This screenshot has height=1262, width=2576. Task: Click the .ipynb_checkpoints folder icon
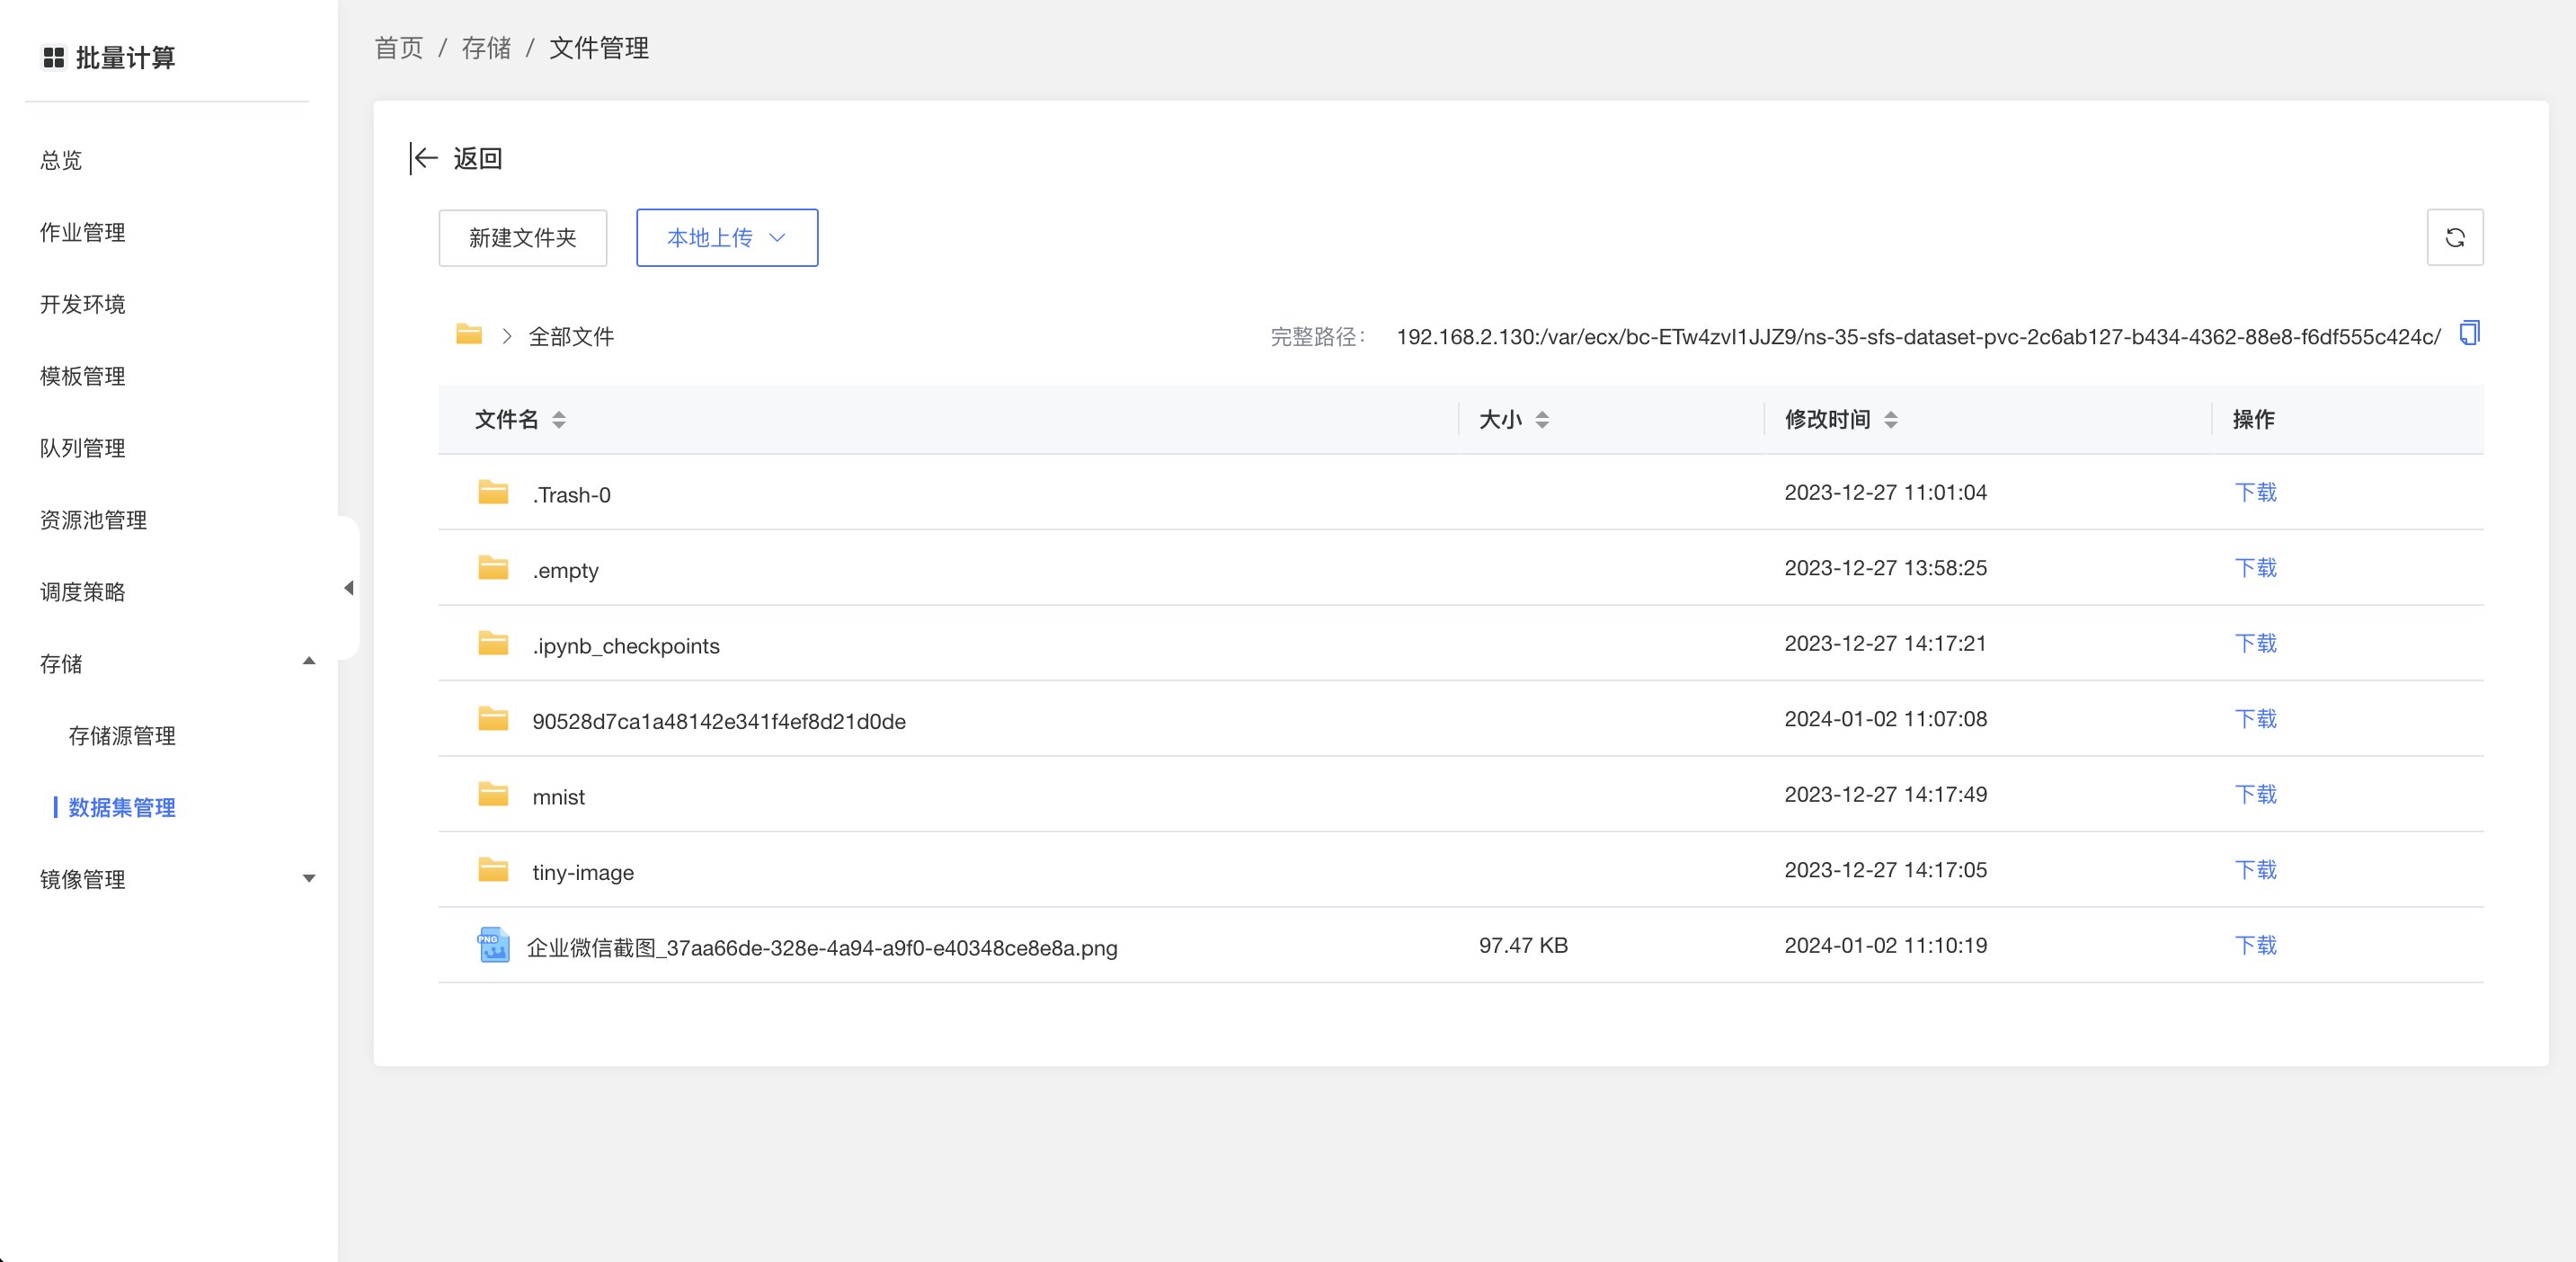point(493,643)
